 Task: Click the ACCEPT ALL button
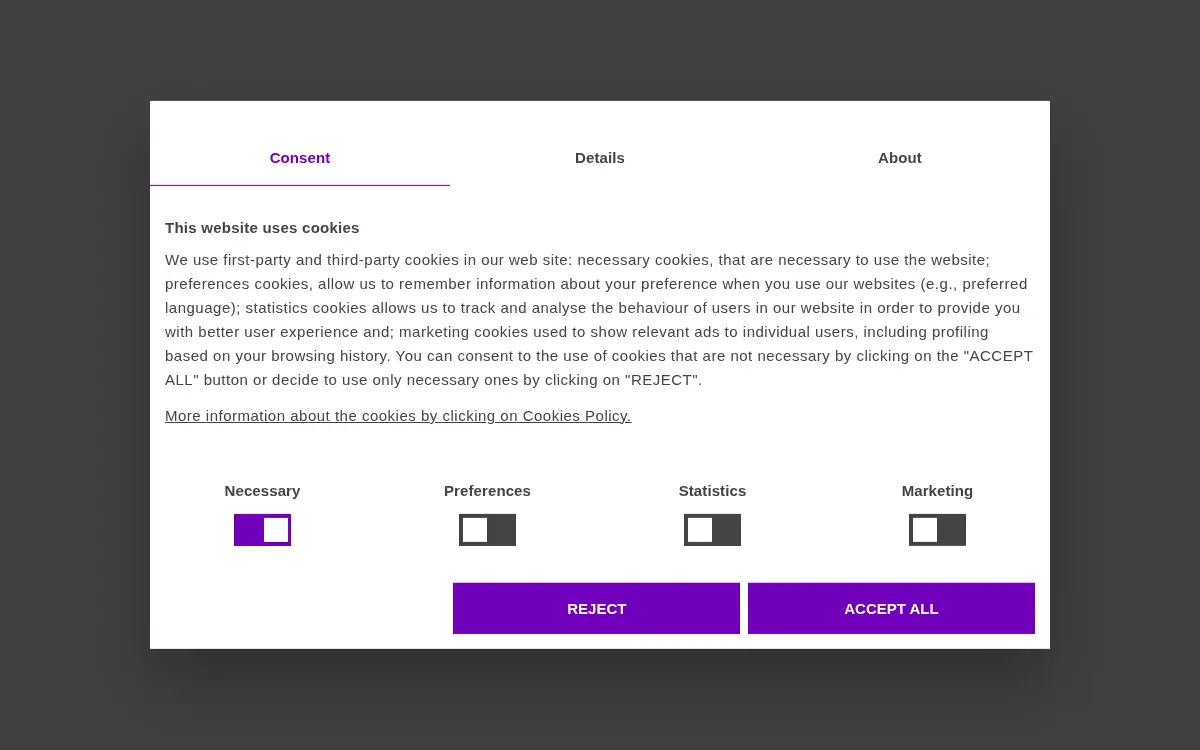pos(891,608)
